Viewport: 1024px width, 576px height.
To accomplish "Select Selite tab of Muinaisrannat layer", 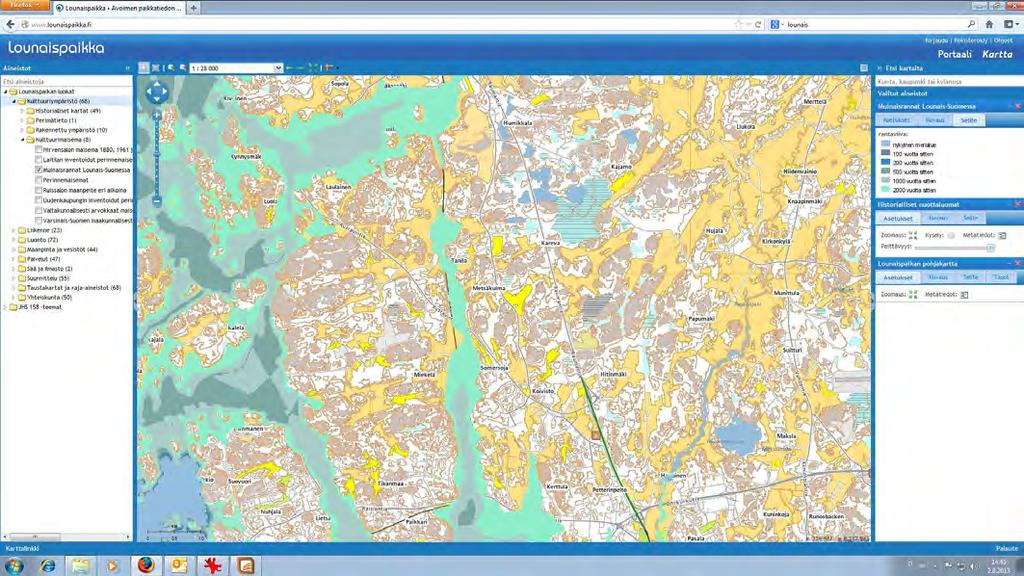I will pyautogui.click(x=969, y=120).
